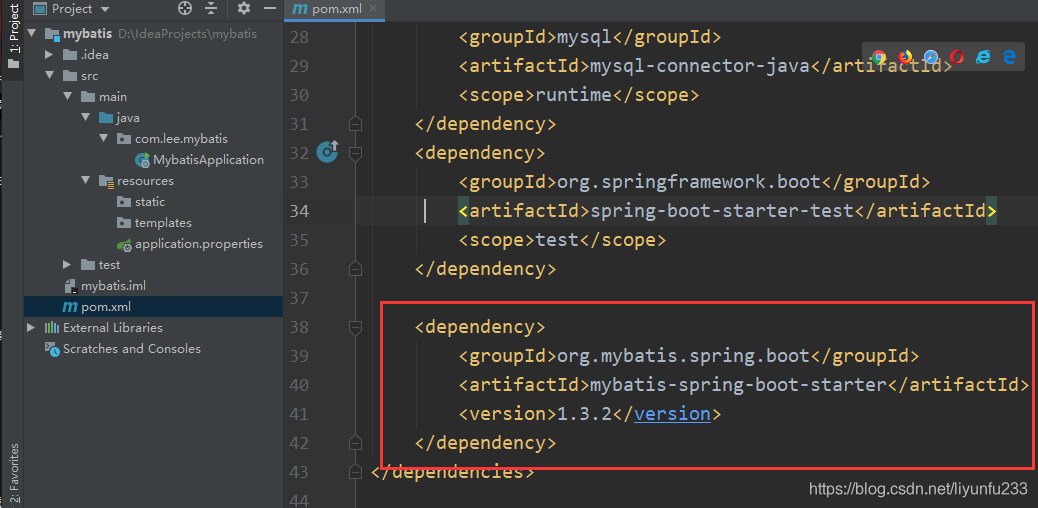Screen dimensions: 1038x508
Task: Click the application.properties spring leaf icon
Action: tap(124, 244)
